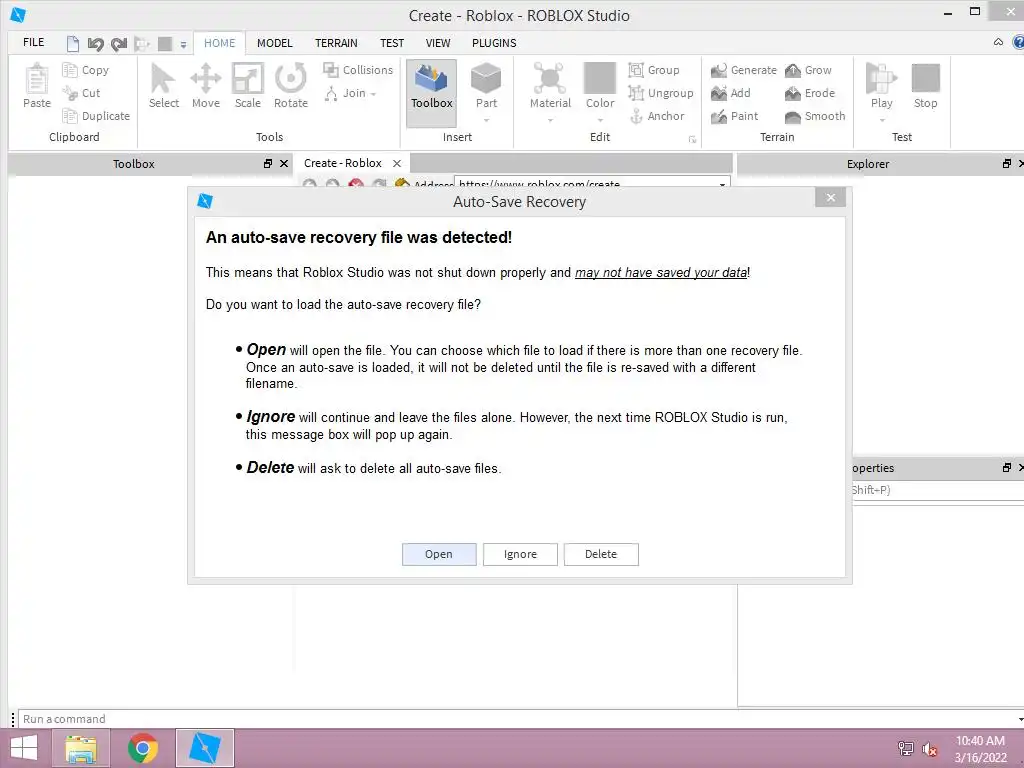The height and width of the screenshot is (768, 1024).
Task: Click the muted volume tray icon
Action: (929, 749)
